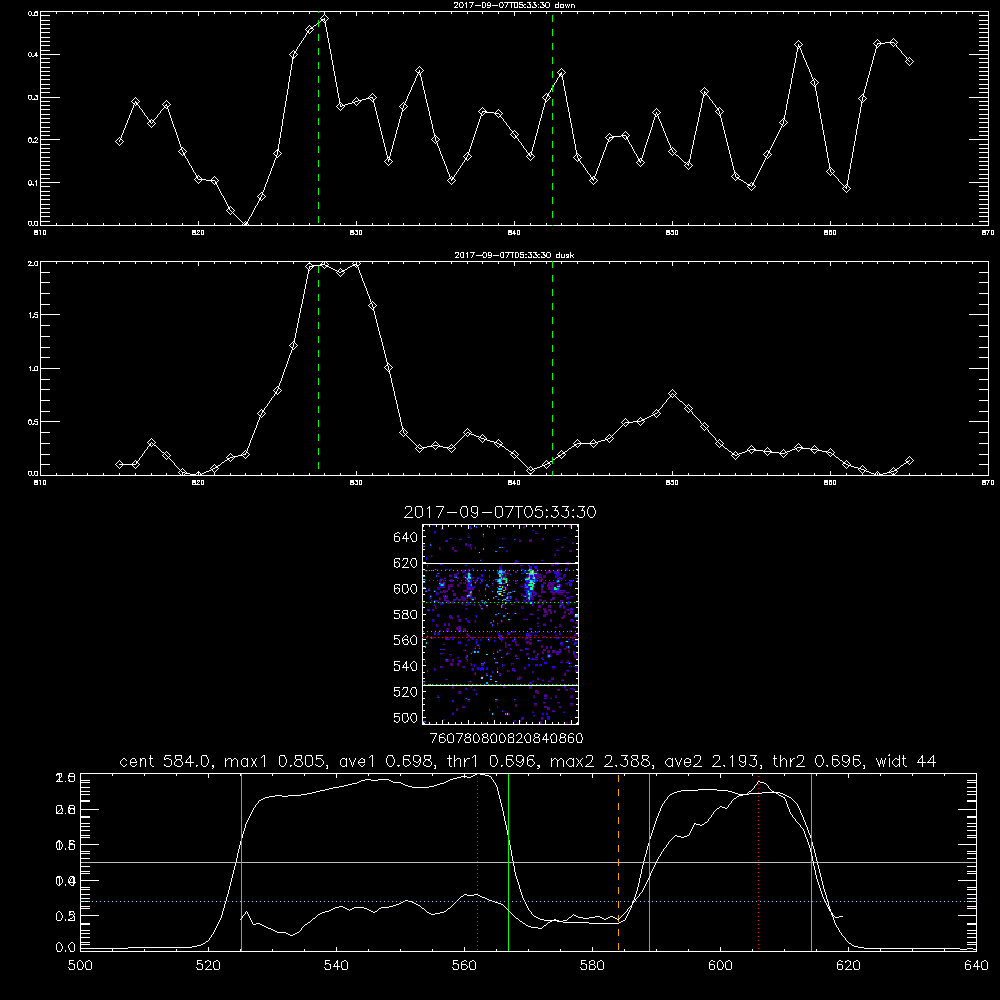Viewport: 1000px width, 1000px height.
Task: Click the '0.0' y-axis label of bottom plot
Action: (66, 948)
